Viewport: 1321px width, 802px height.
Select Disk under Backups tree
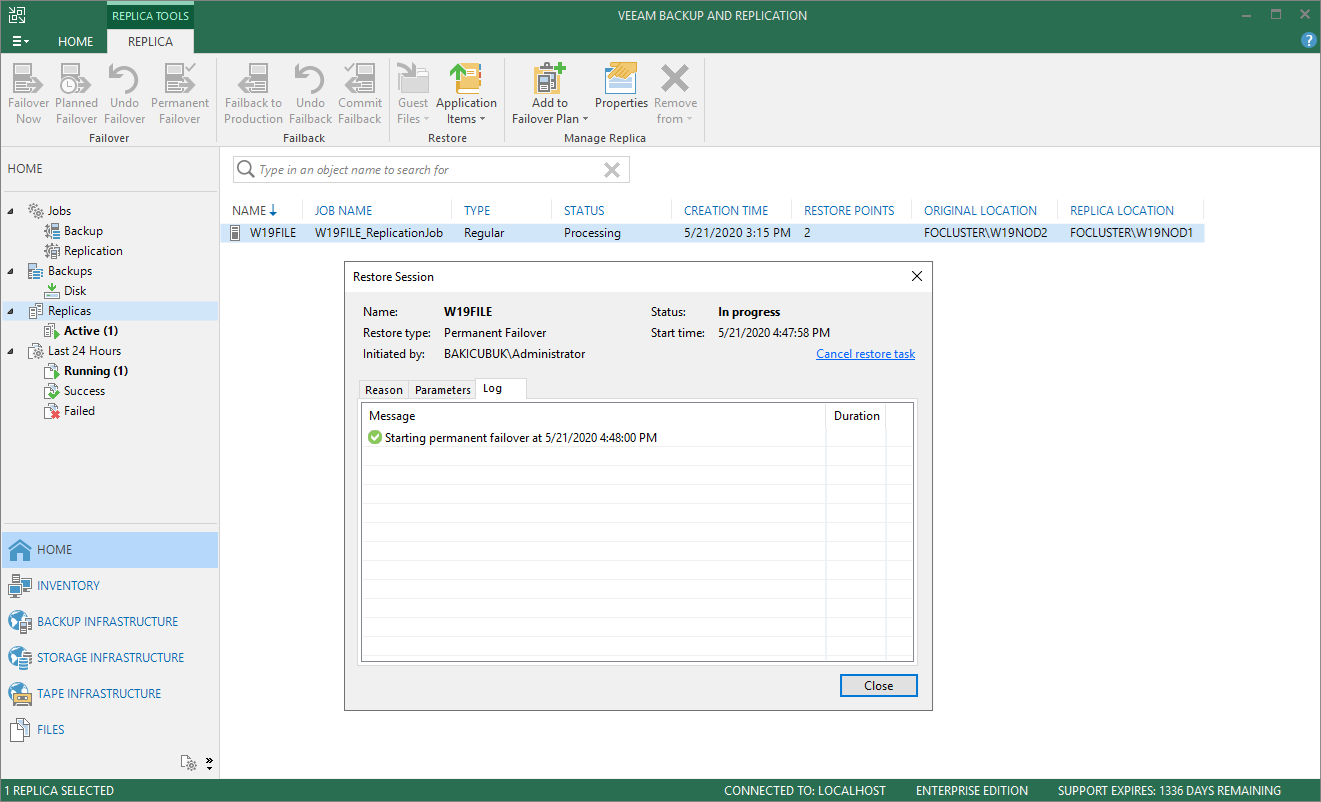(75, 291)
